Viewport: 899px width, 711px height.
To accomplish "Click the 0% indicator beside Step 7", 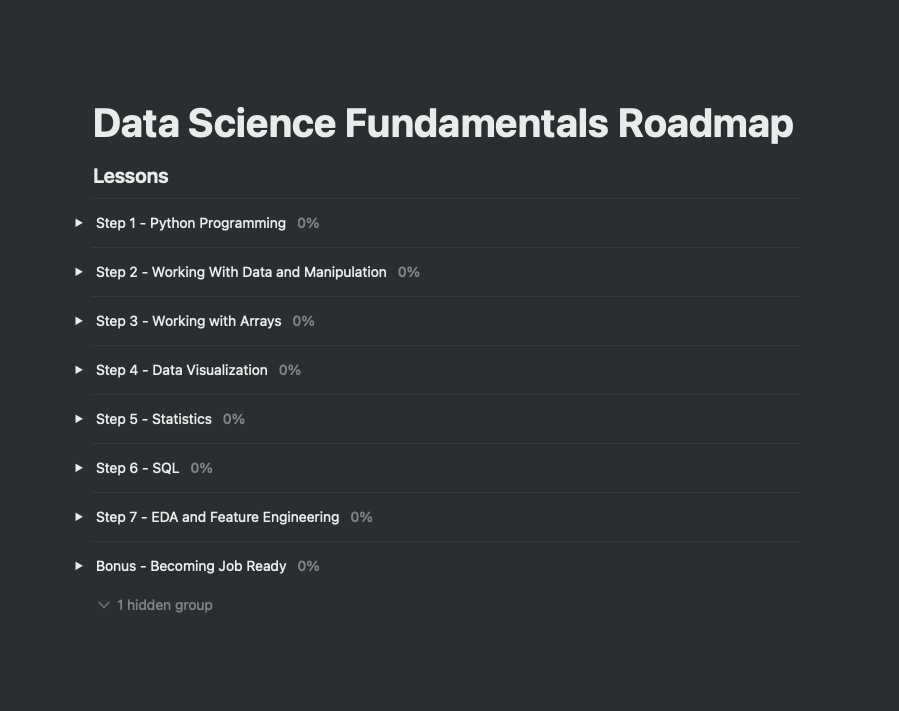I will point(360,516).
